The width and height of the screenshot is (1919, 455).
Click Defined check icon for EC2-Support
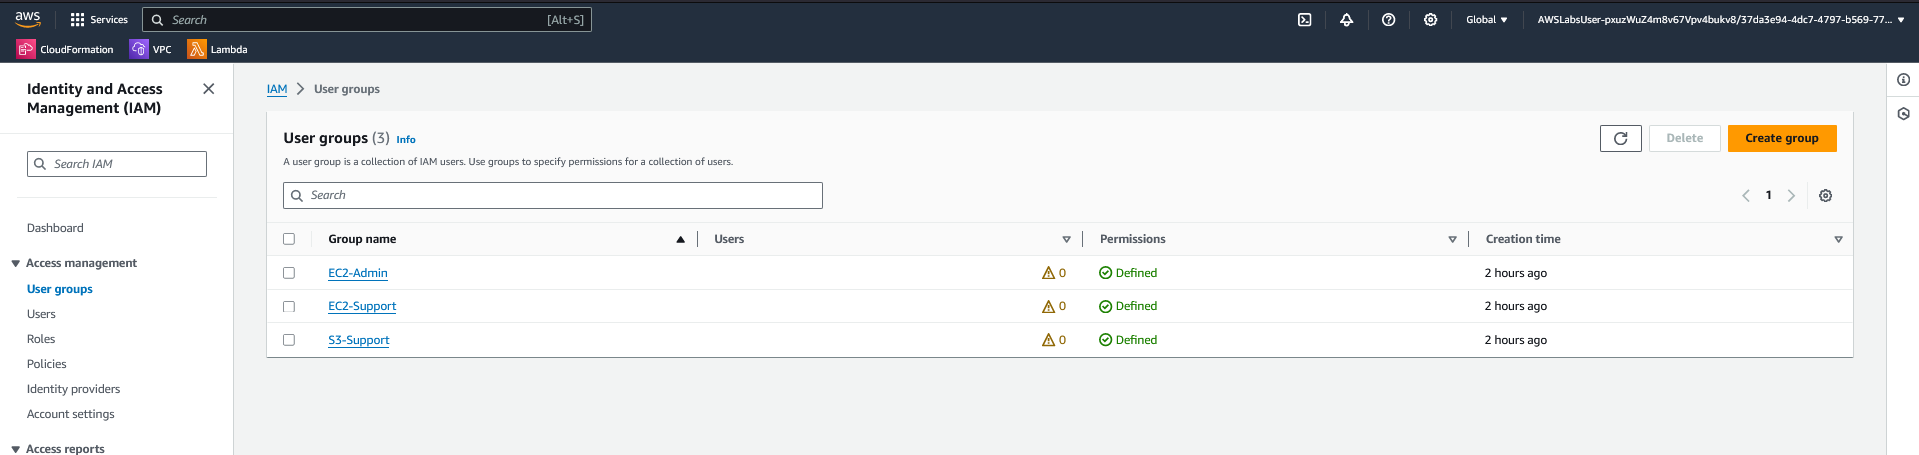1105,306
